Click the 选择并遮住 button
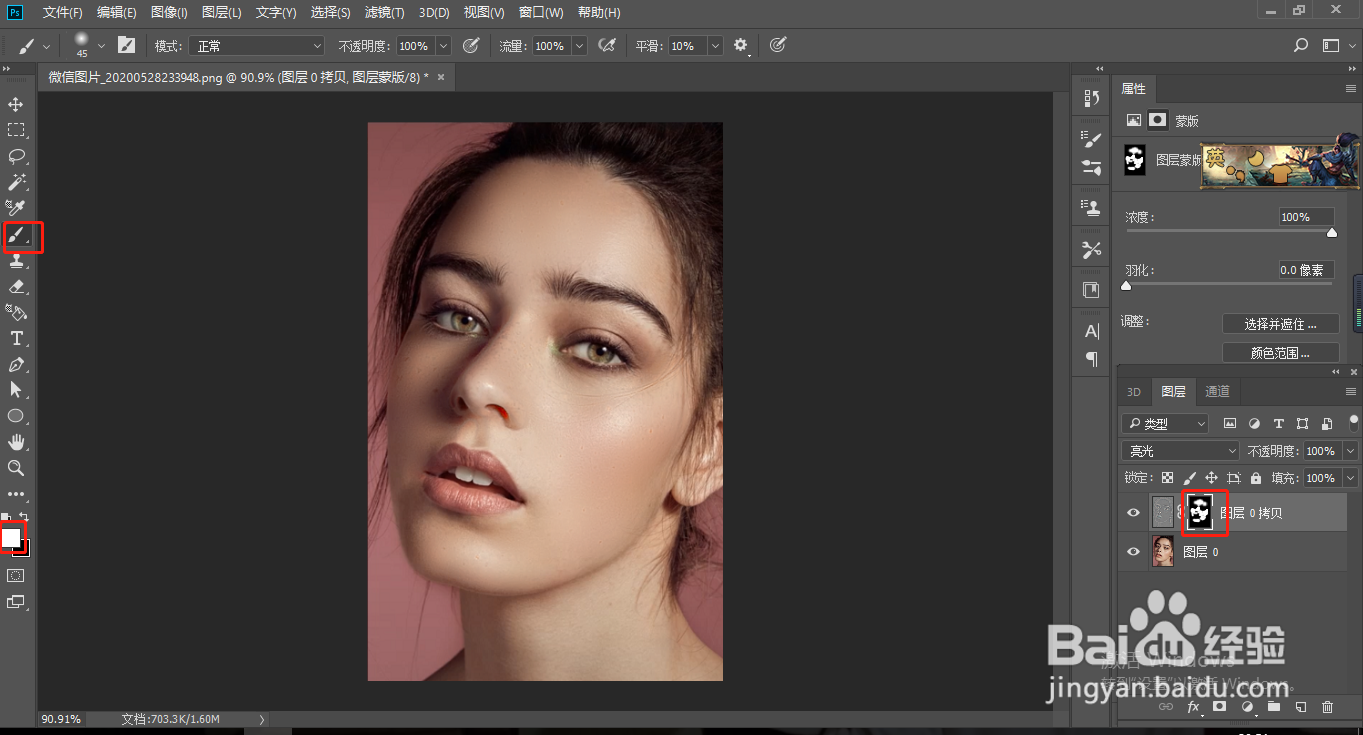This screenshot has height=735, width=1363. coord(1280,324)
